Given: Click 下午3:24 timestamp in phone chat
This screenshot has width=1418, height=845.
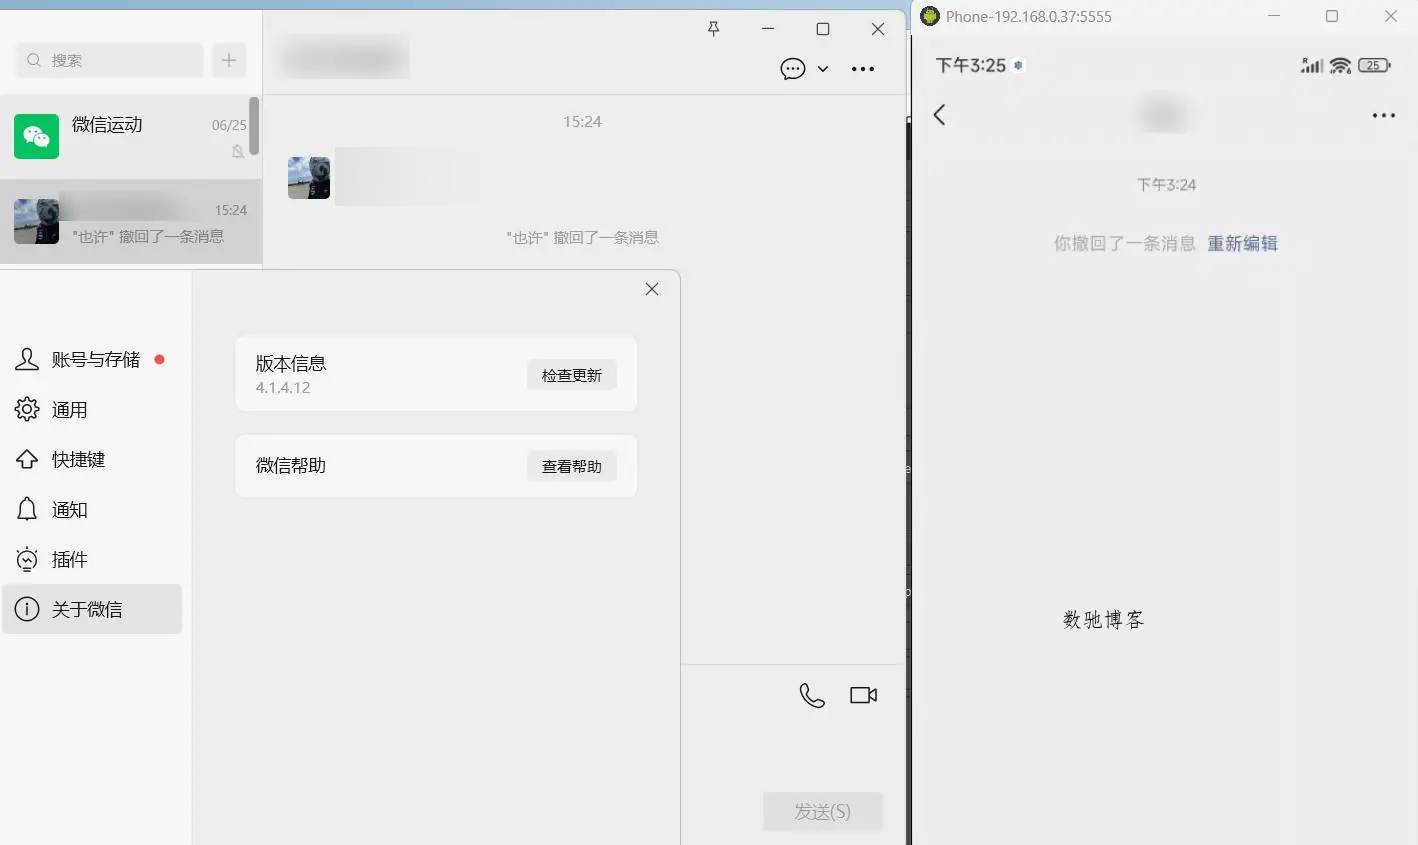Looking at the screenshot, I should click(1166, 185).
